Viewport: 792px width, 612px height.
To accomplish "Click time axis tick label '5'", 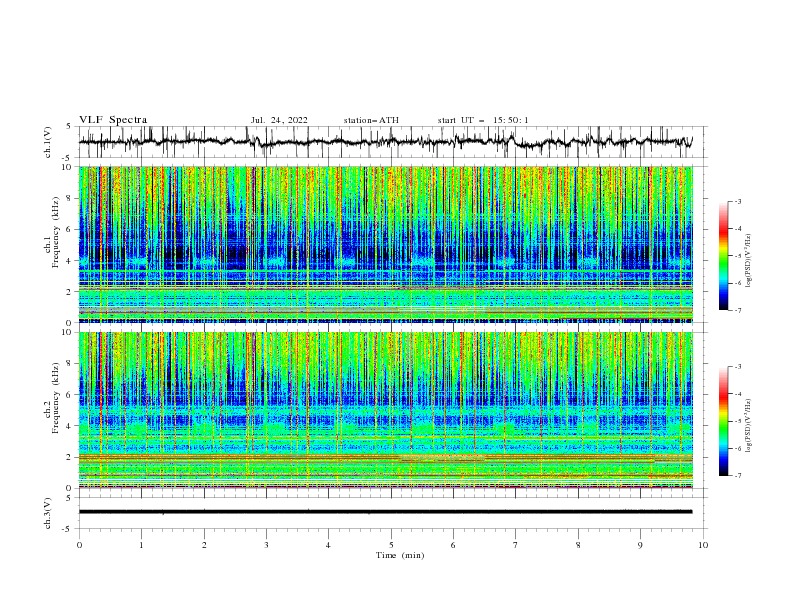I will click(391, 545).
